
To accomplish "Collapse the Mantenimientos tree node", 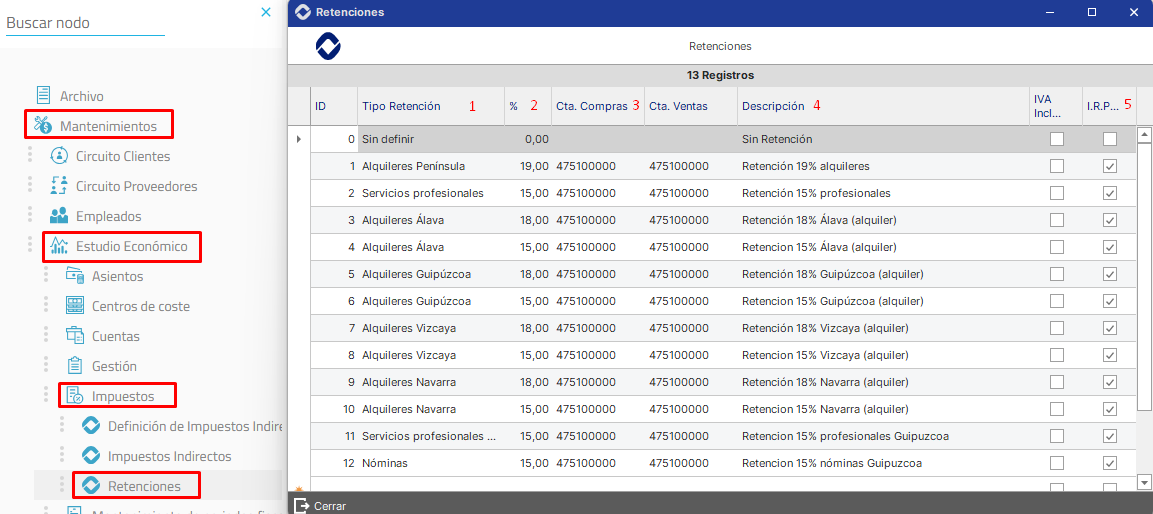I will [108, 126].
